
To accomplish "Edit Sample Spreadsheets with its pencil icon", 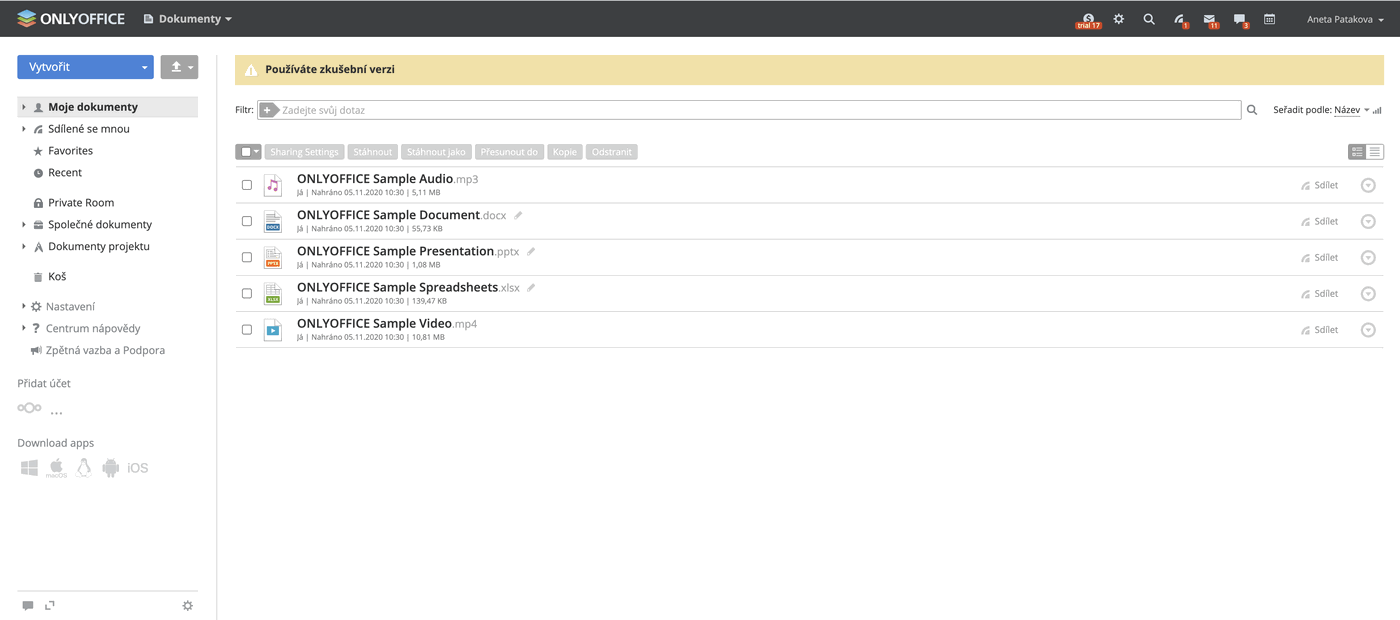I will tap(531, 287).
